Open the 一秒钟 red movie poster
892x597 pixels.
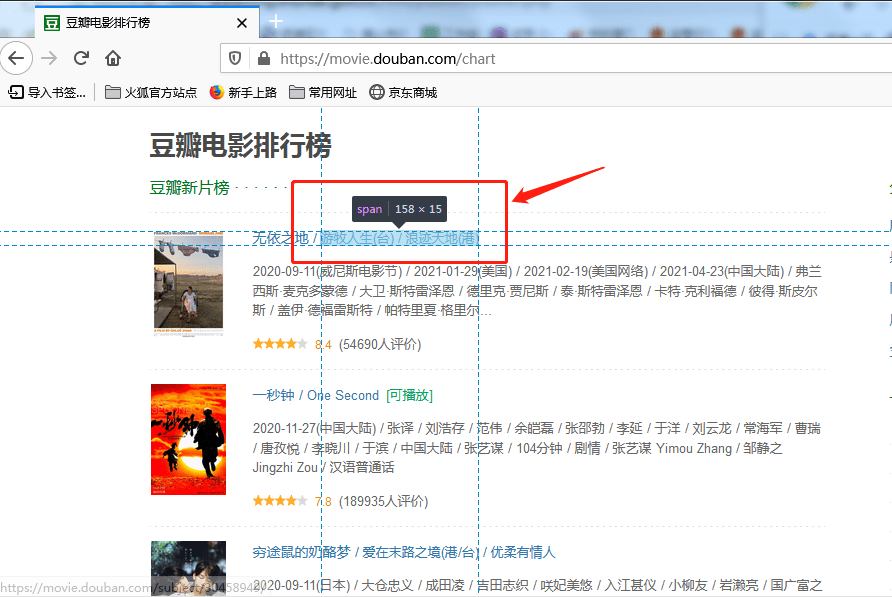[188, 439]
